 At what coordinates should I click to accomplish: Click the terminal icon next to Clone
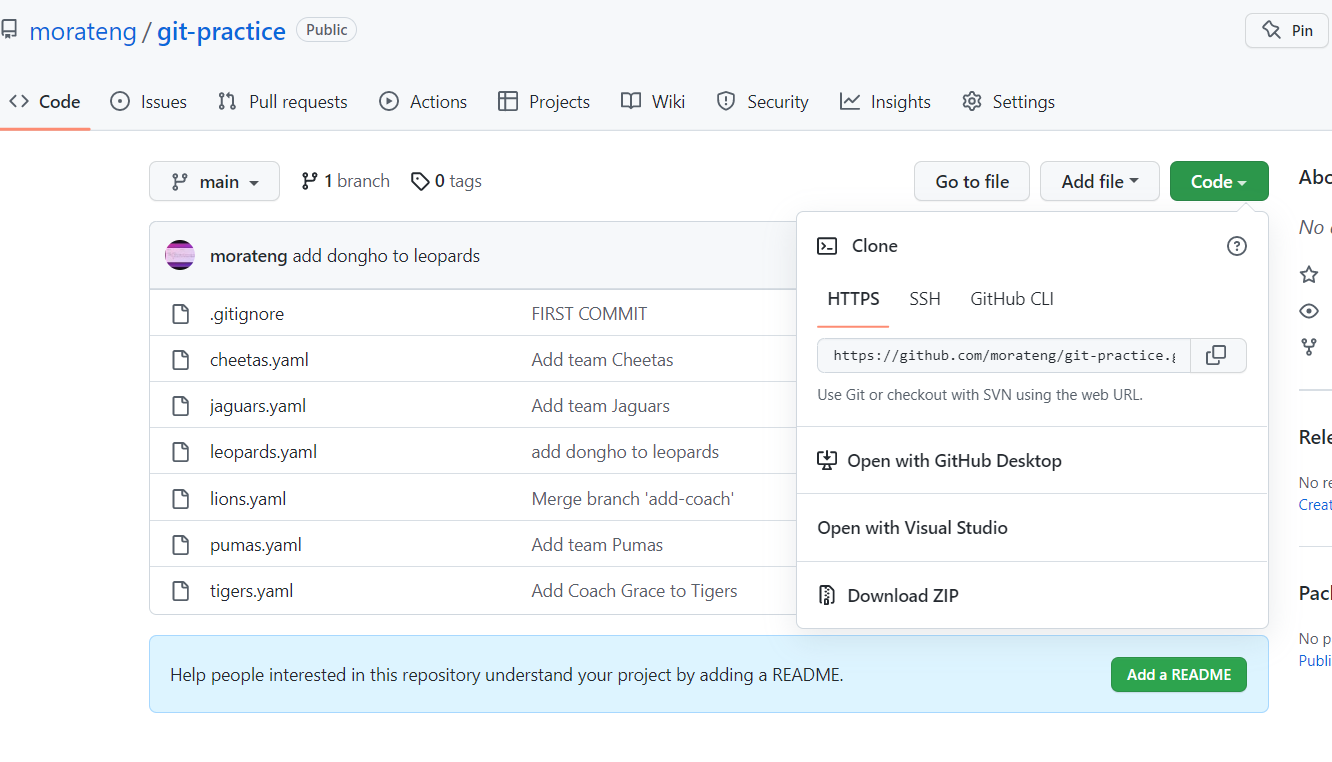pos(827,246)
